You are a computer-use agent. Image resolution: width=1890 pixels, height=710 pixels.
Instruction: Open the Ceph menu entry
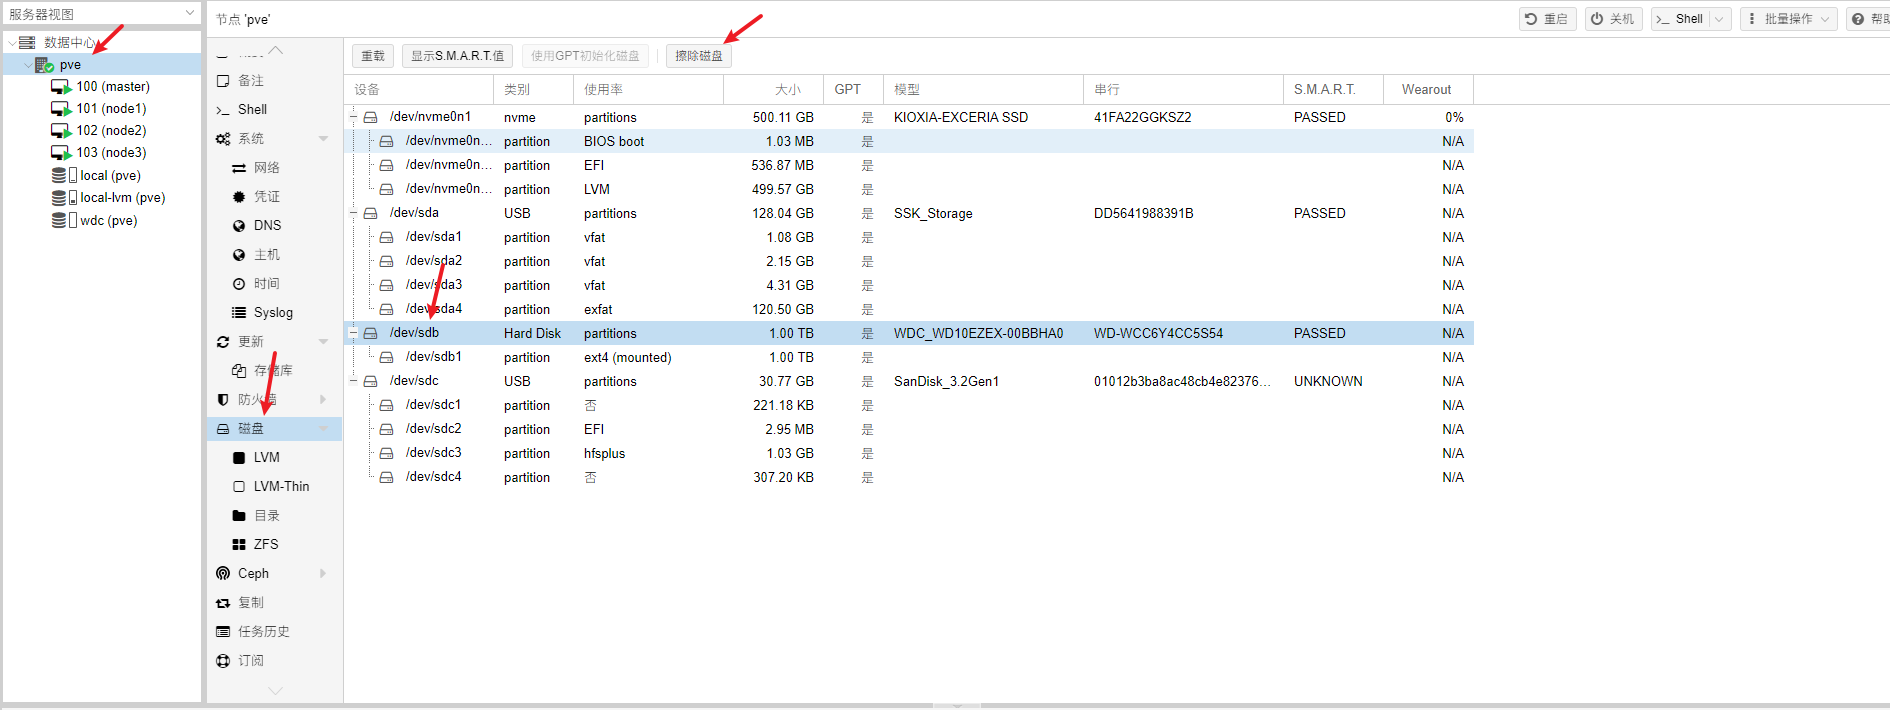[253, 574]
